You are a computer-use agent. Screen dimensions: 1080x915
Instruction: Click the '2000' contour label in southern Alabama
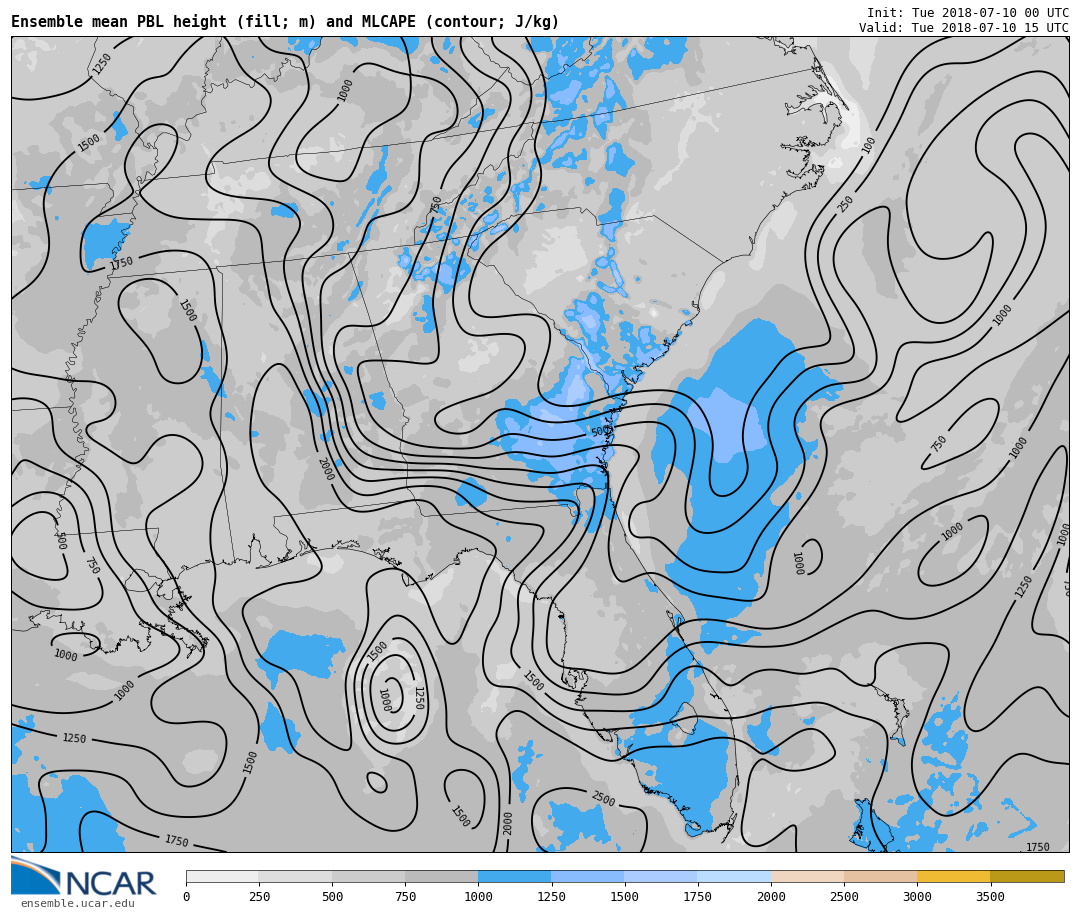point(326,469)
